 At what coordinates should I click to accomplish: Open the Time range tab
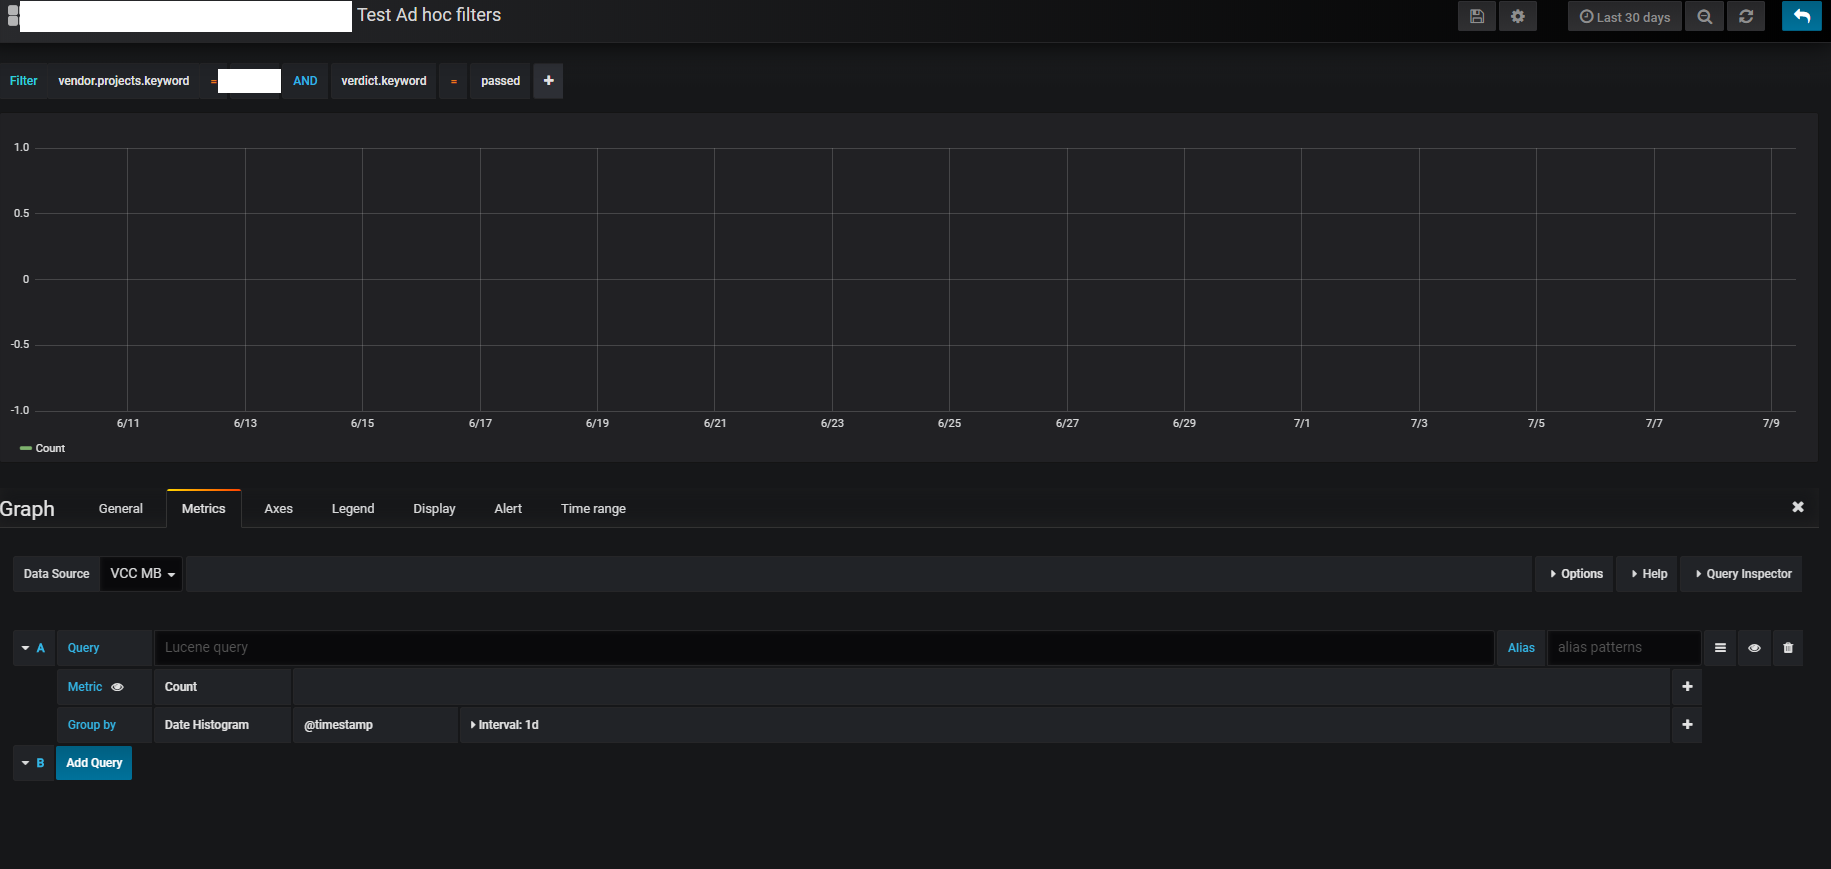[x=593, y=509]
